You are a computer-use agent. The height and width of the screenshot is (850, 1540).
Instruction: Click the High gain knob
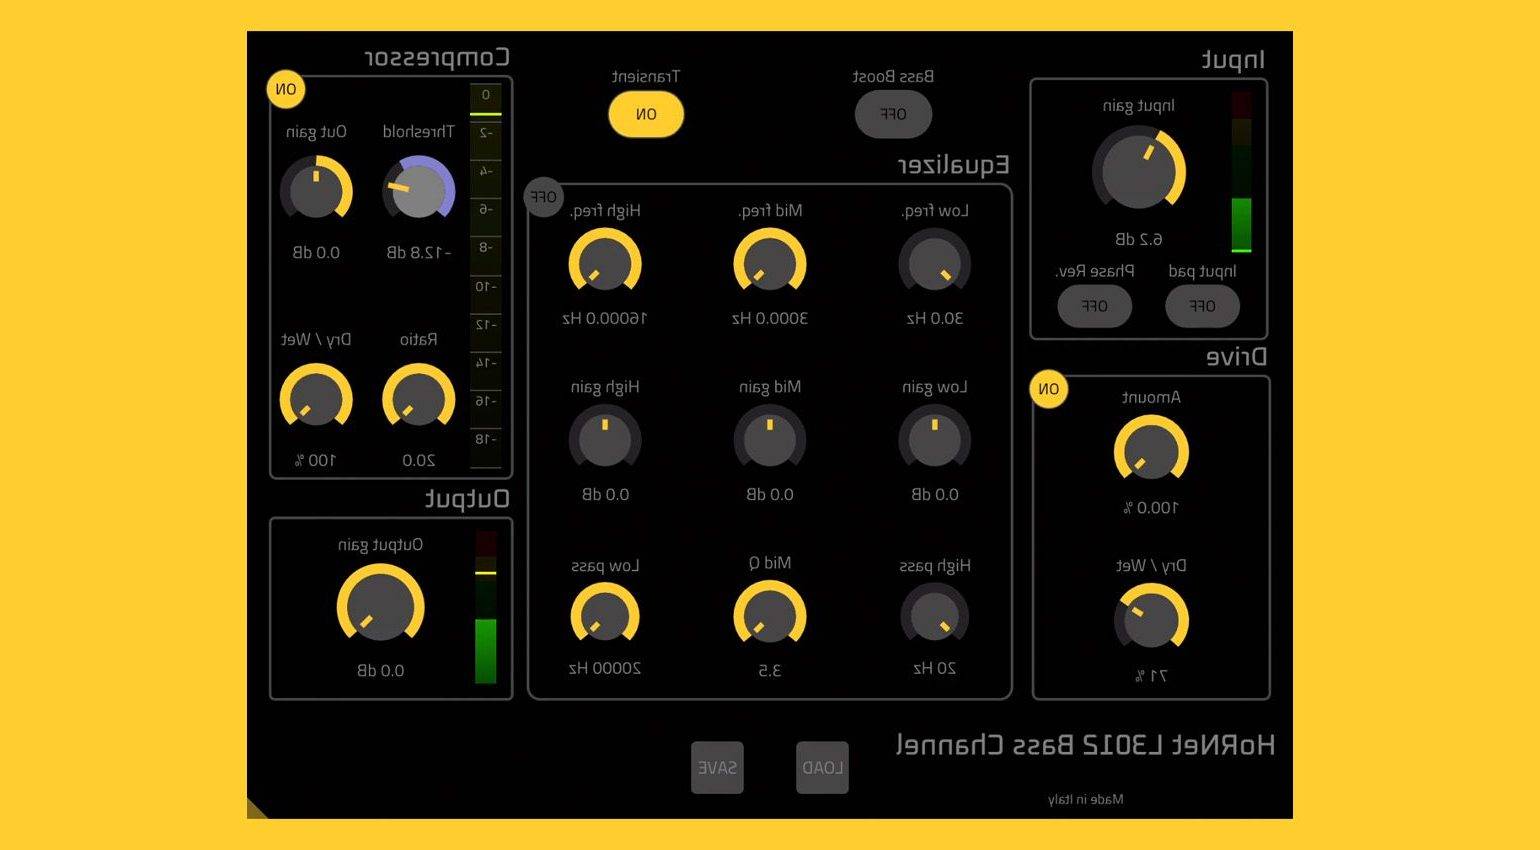[x=605, y=439]
